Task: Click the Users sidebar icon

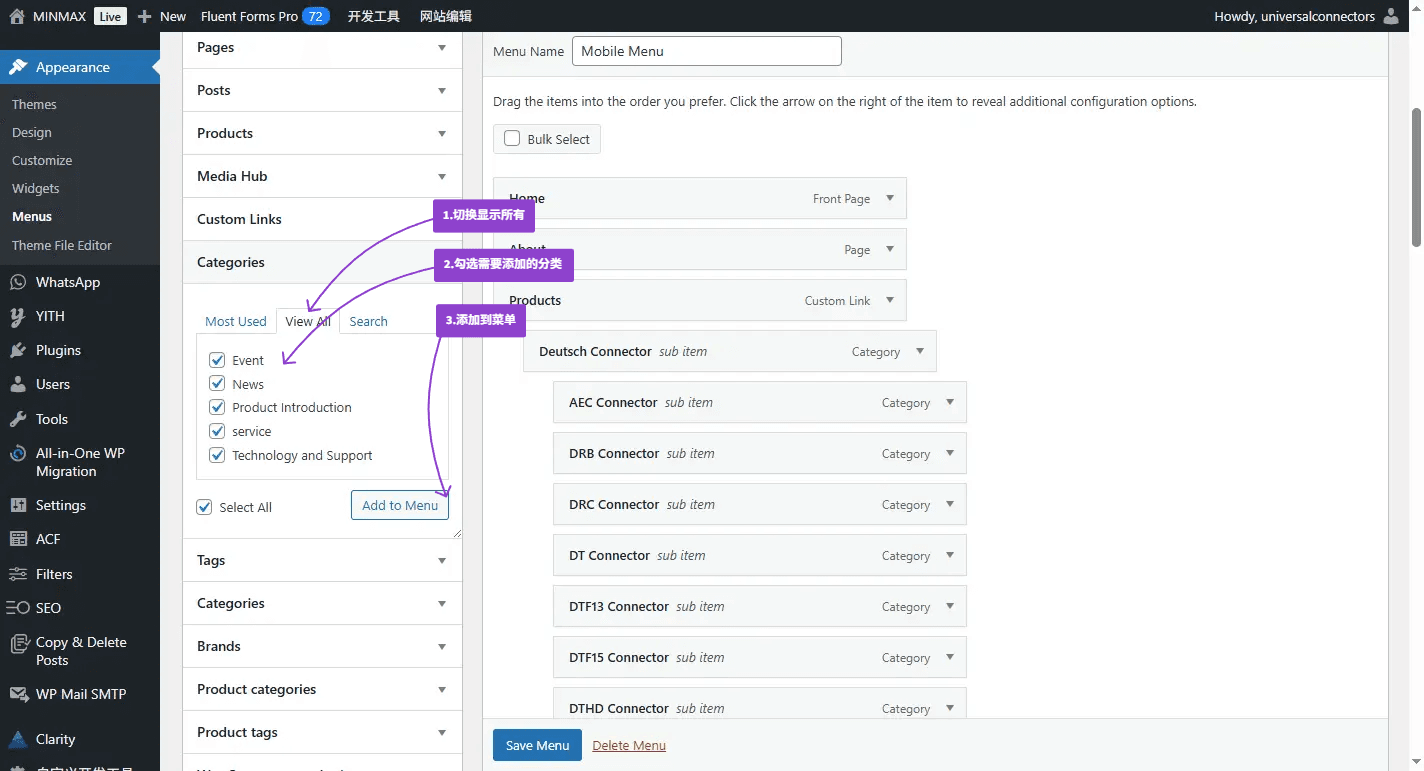Action: point(17,384)
